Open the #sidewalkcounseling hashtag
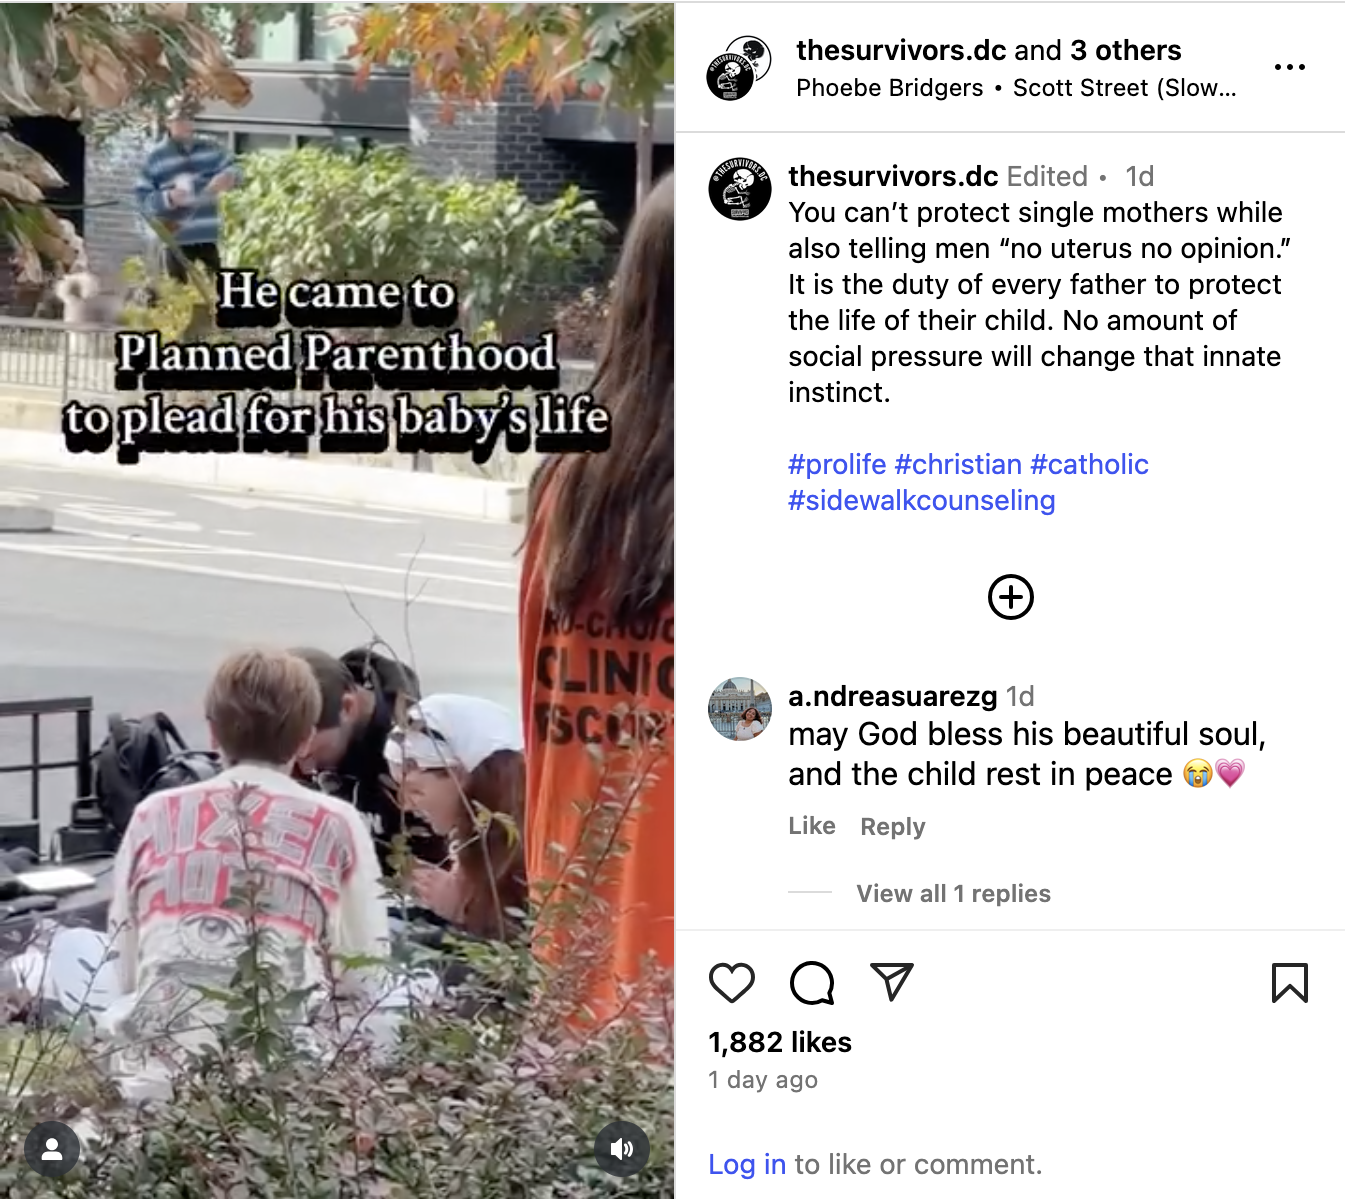1345x1199 pixels. tap(922, 500)
